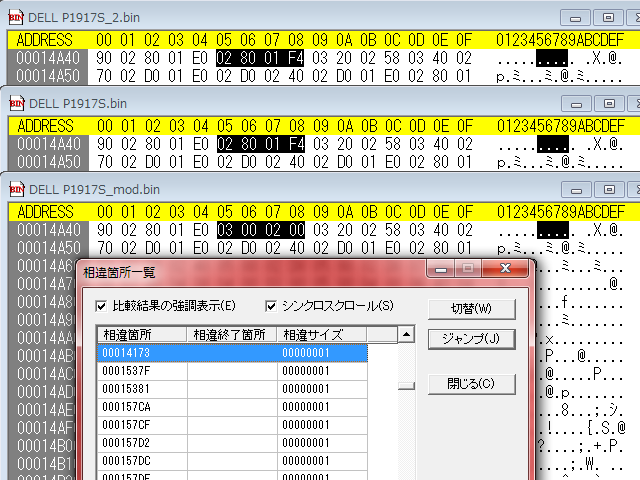Click highlighted byte F4 in P1917S.bin window

[x=296, y=144]
